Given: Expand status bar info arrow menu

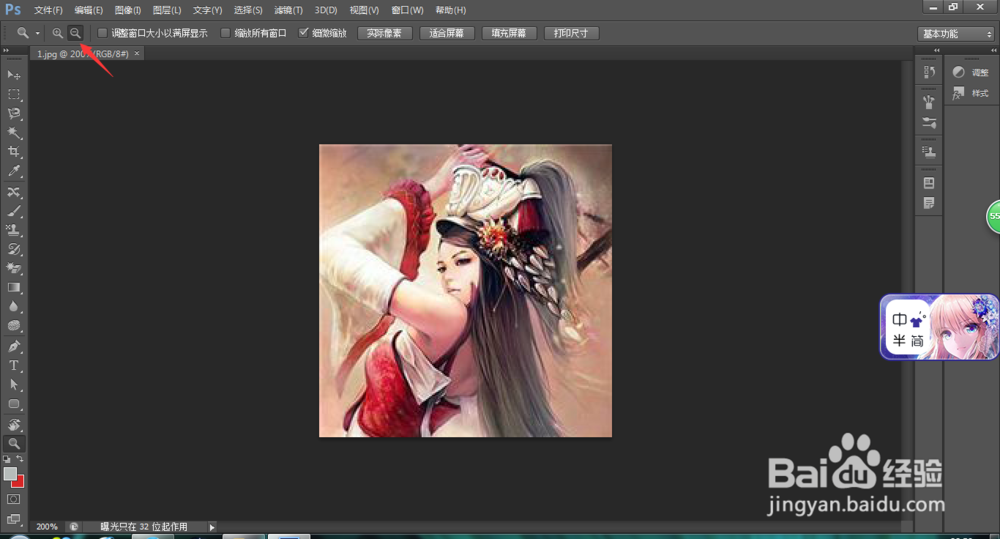Looking at the screenshot, I should (x=212, y=527).
